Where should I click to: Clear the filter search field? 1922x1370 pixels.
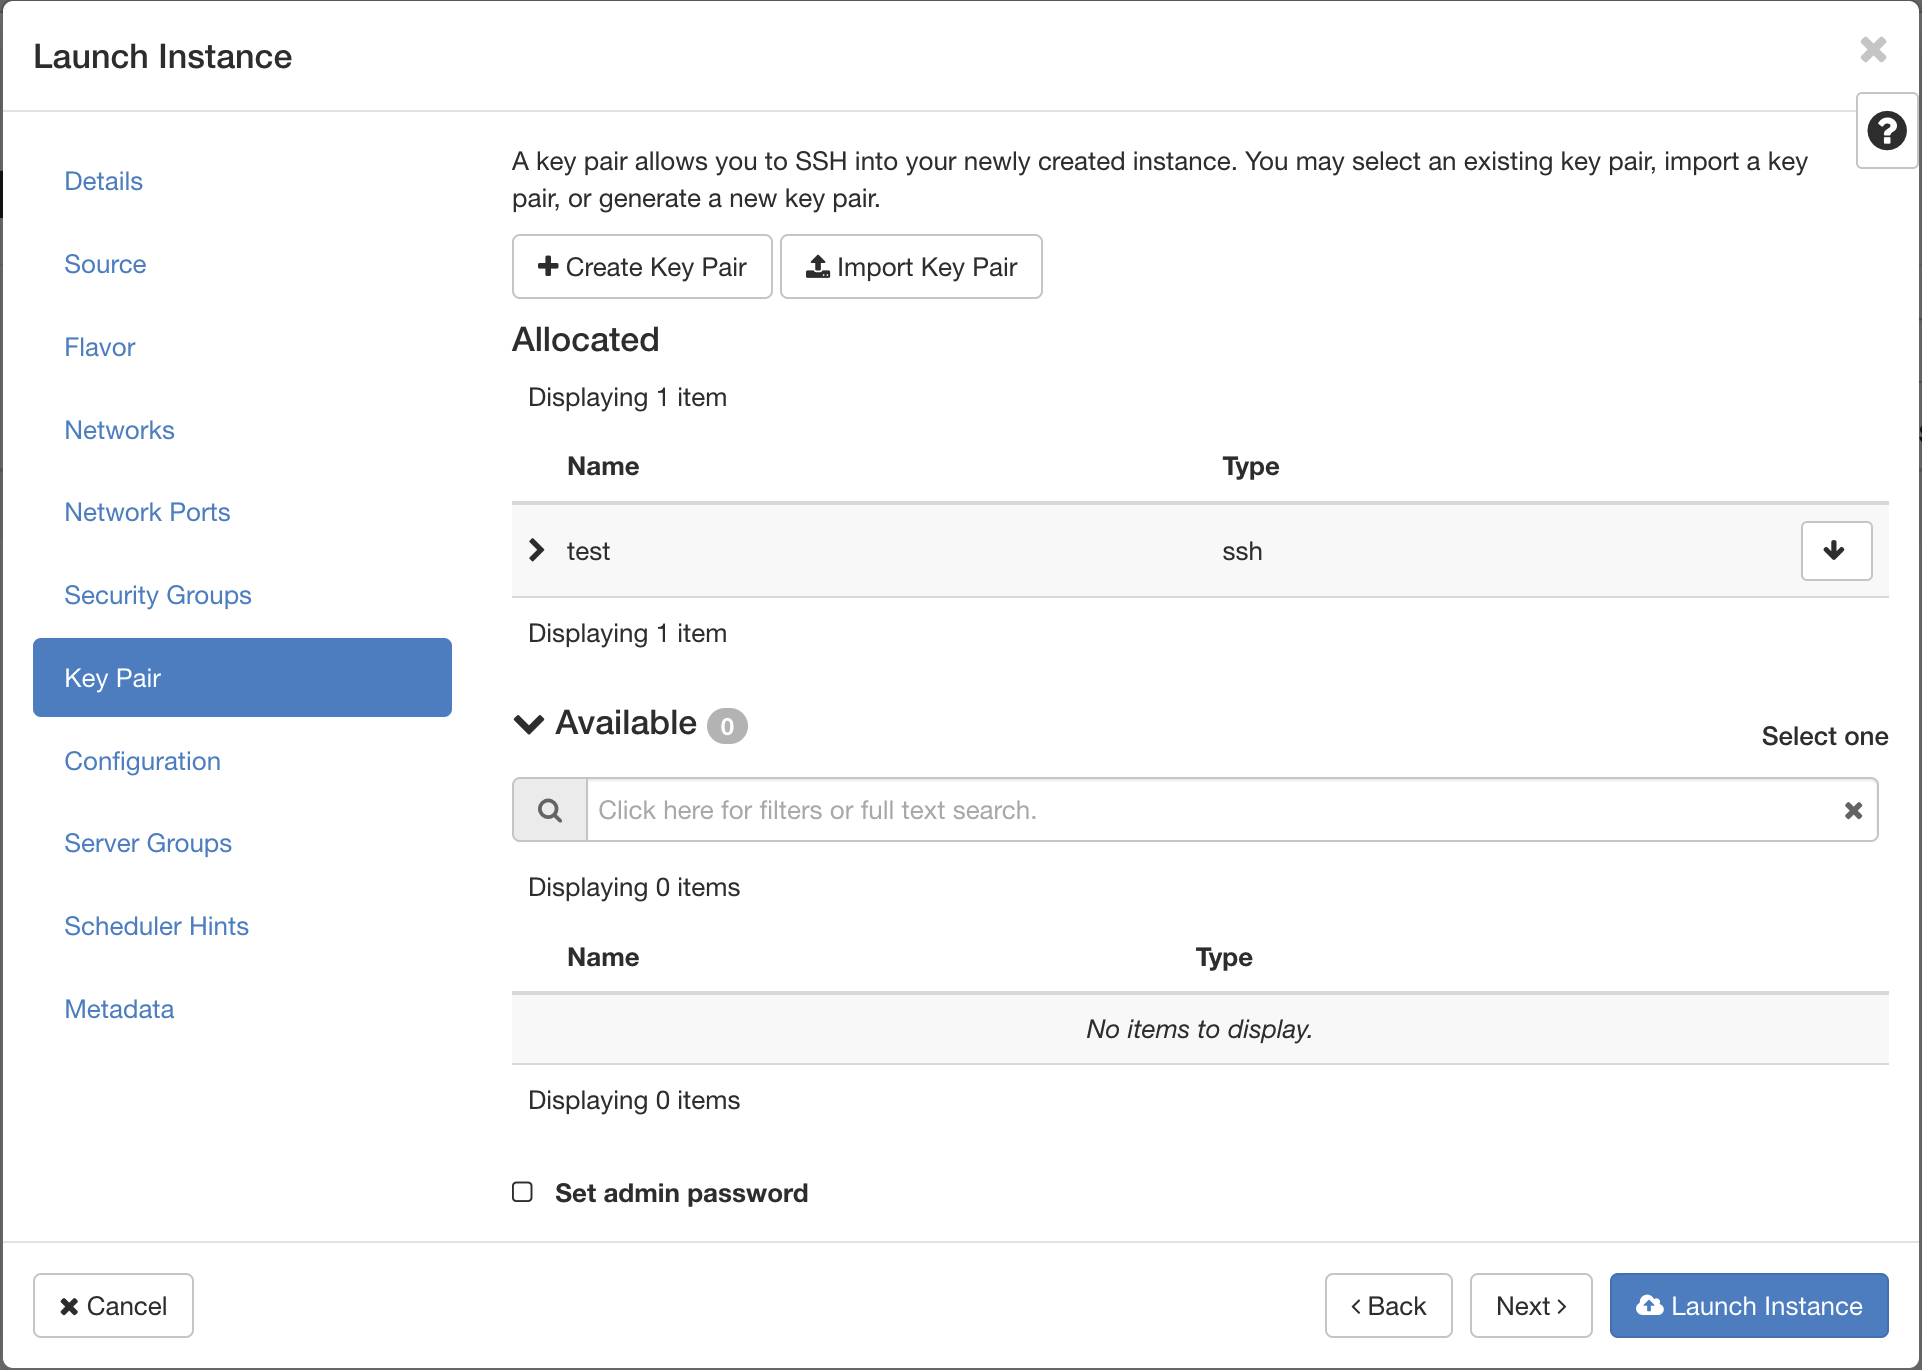pos(1853,810)
